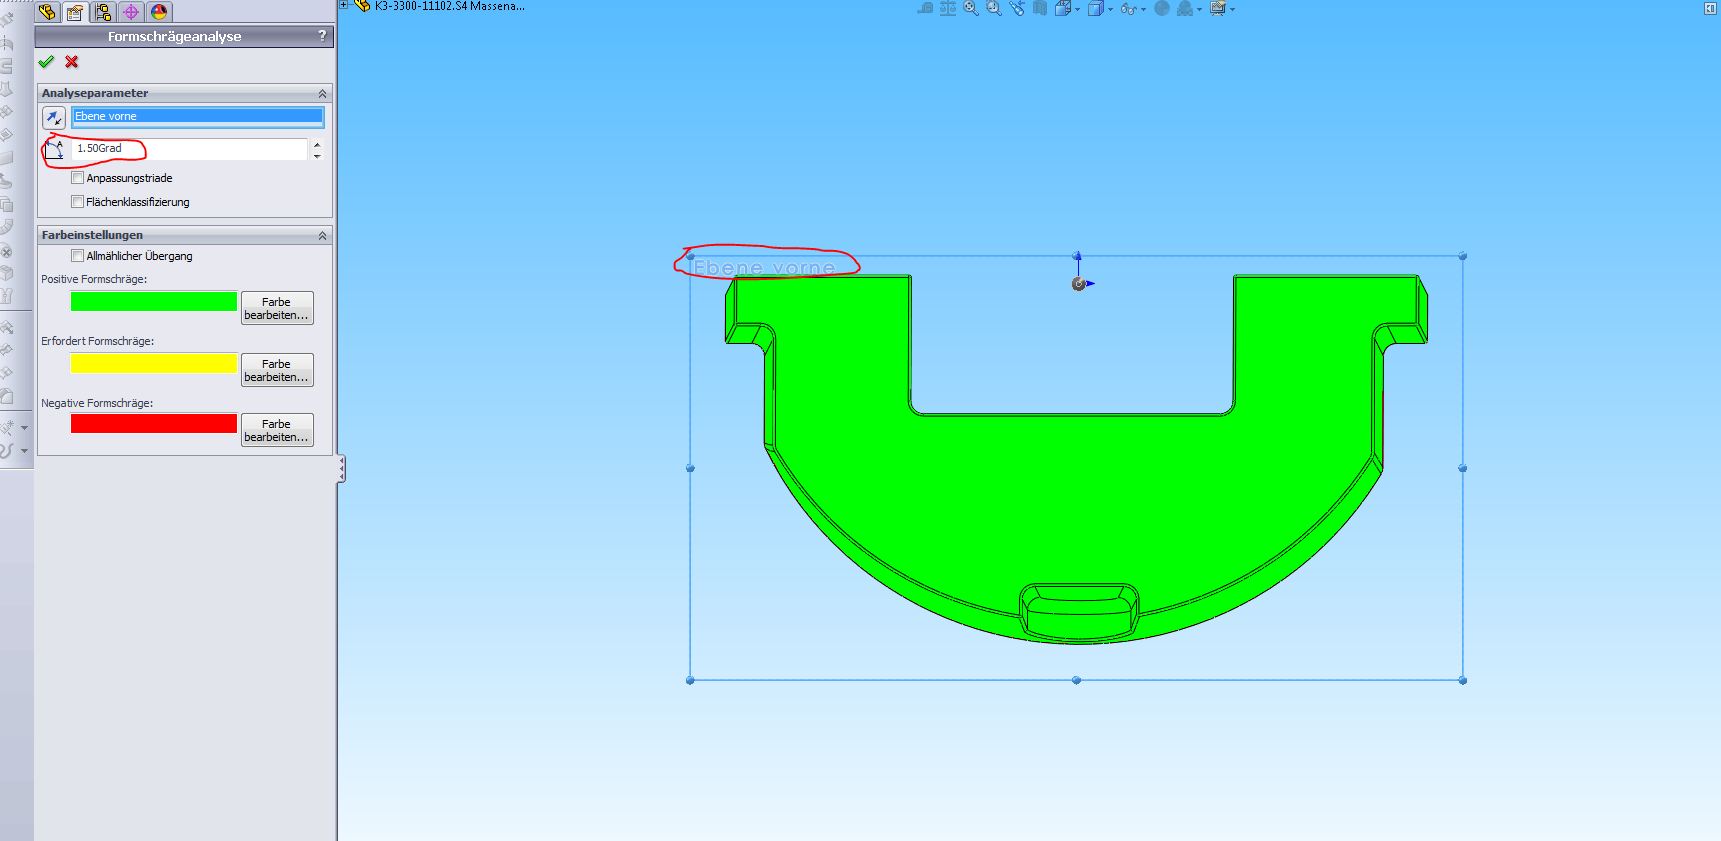Enable the Flächenklassifizierung checkbox
This screenshot has height=841, width=1721.
click(x=78, y=202)
